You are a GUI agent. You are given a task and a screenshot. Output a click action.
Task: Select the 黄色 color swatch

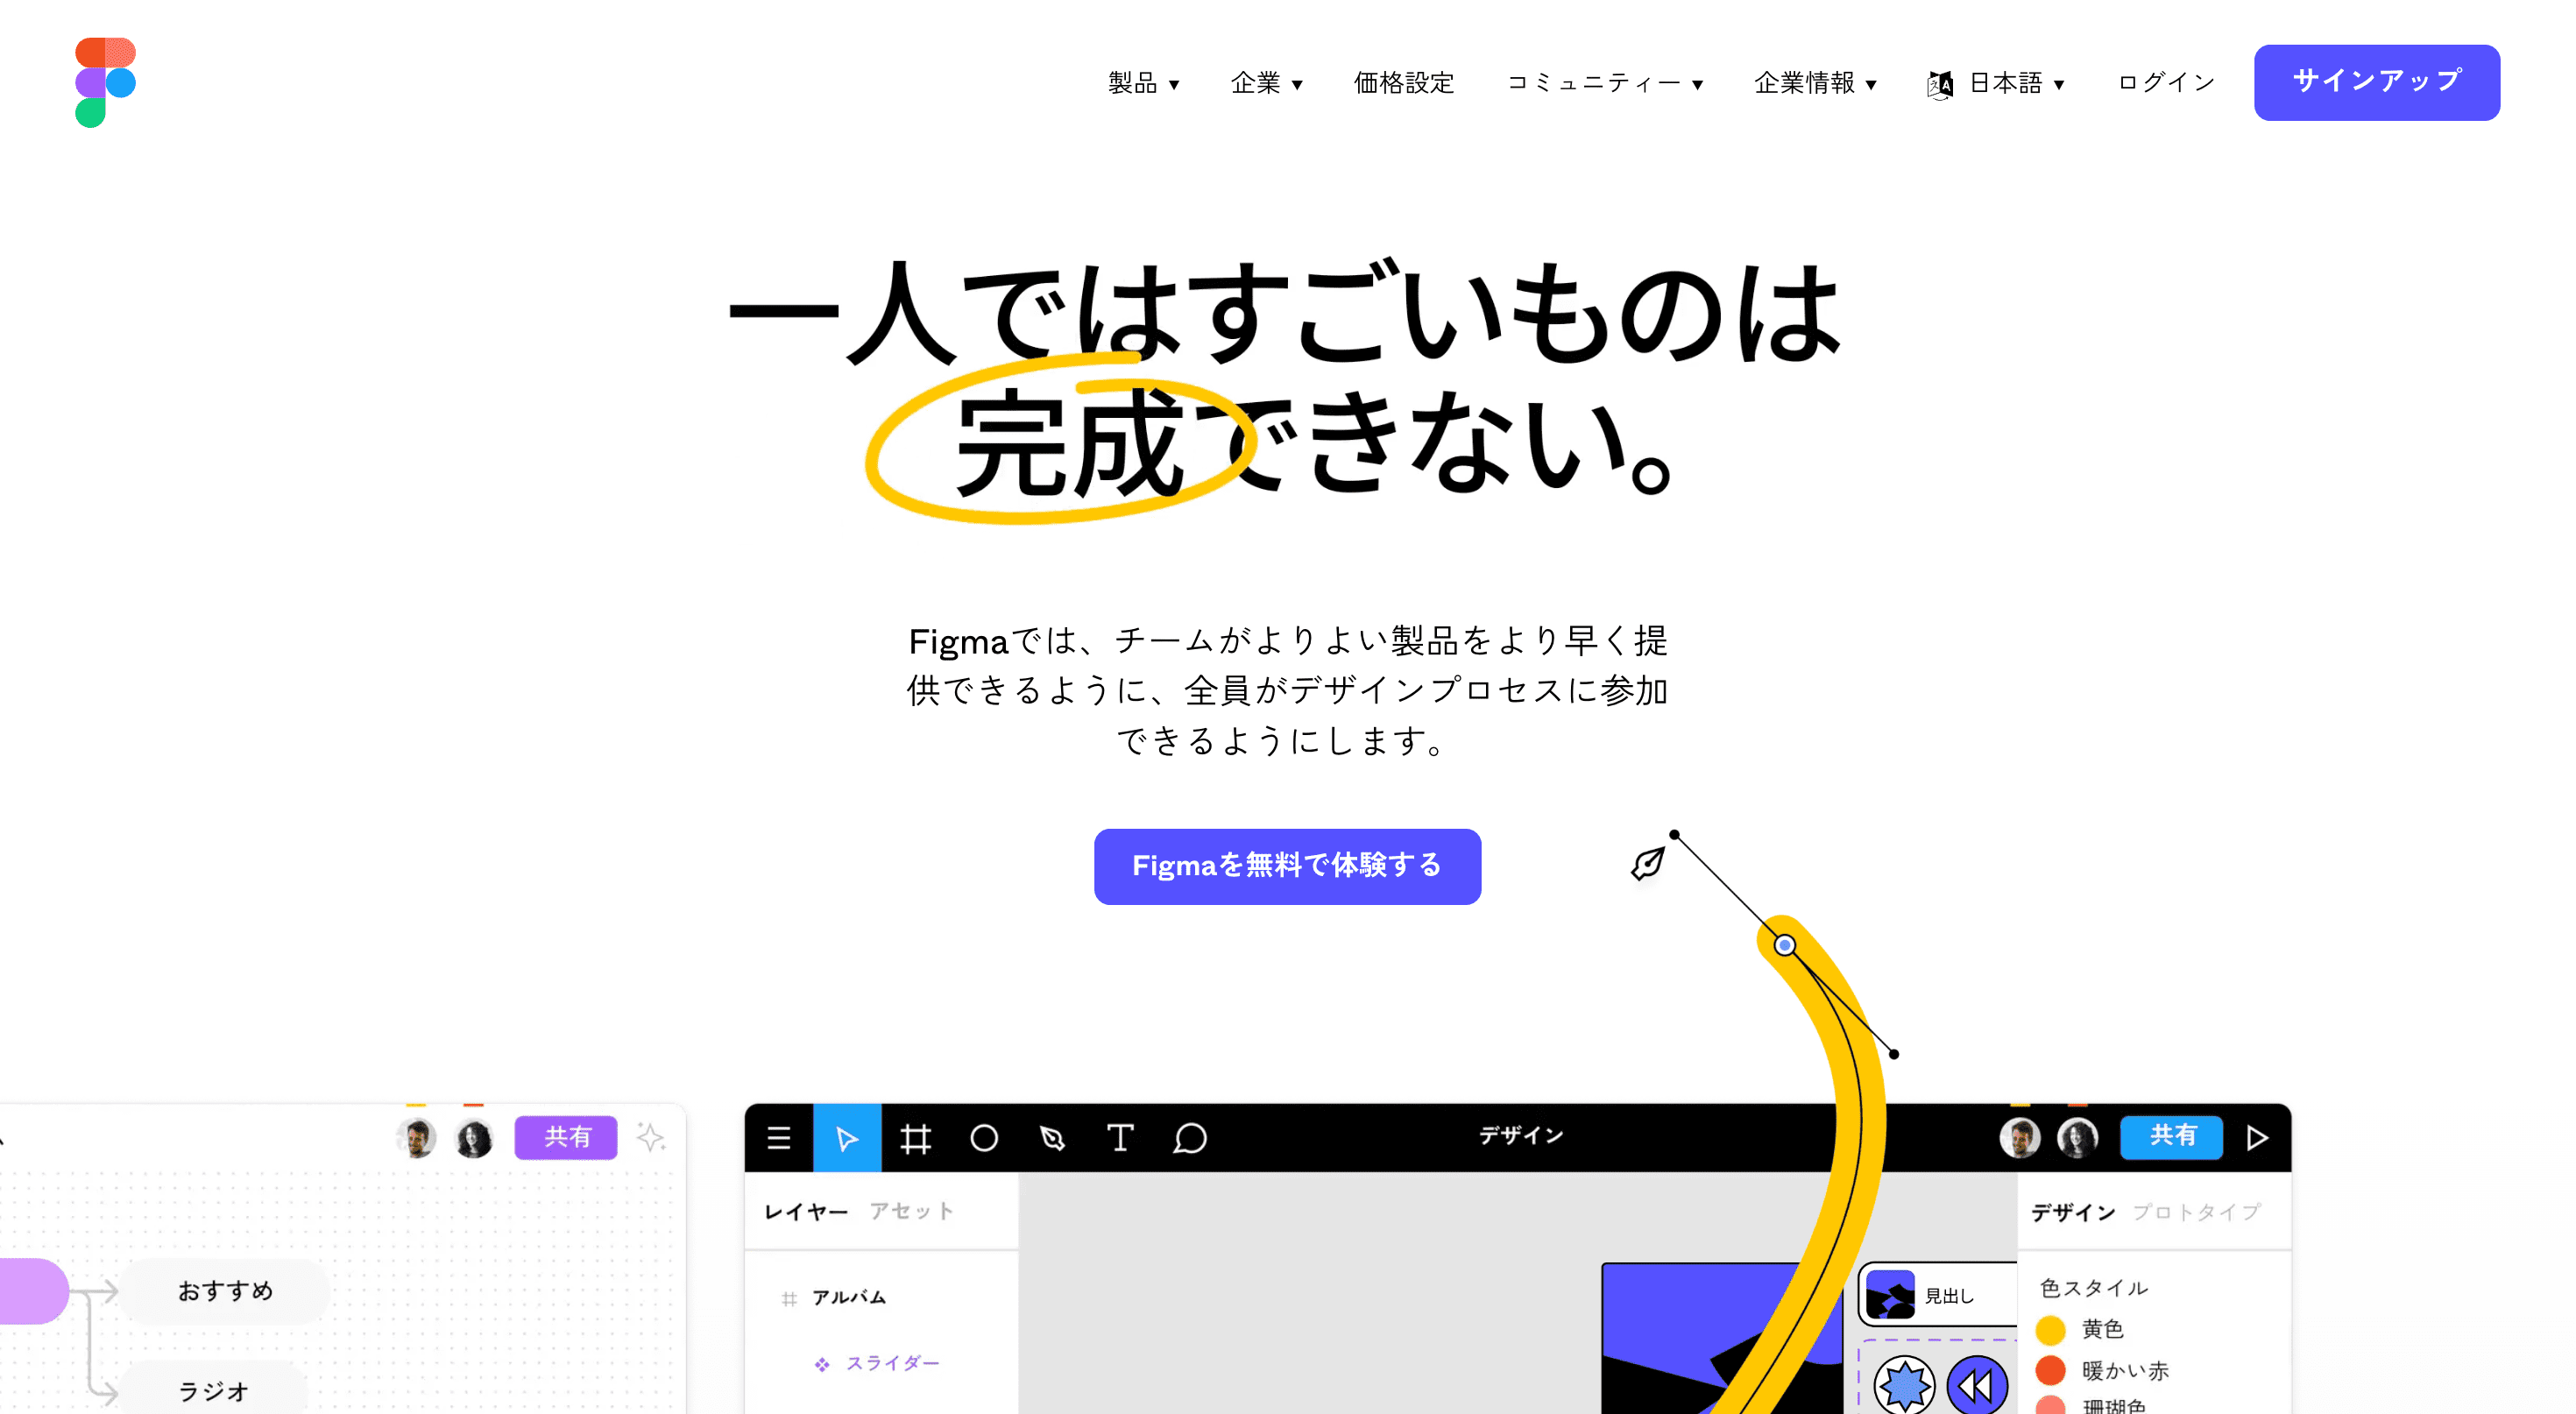tap(2050, 1329)
